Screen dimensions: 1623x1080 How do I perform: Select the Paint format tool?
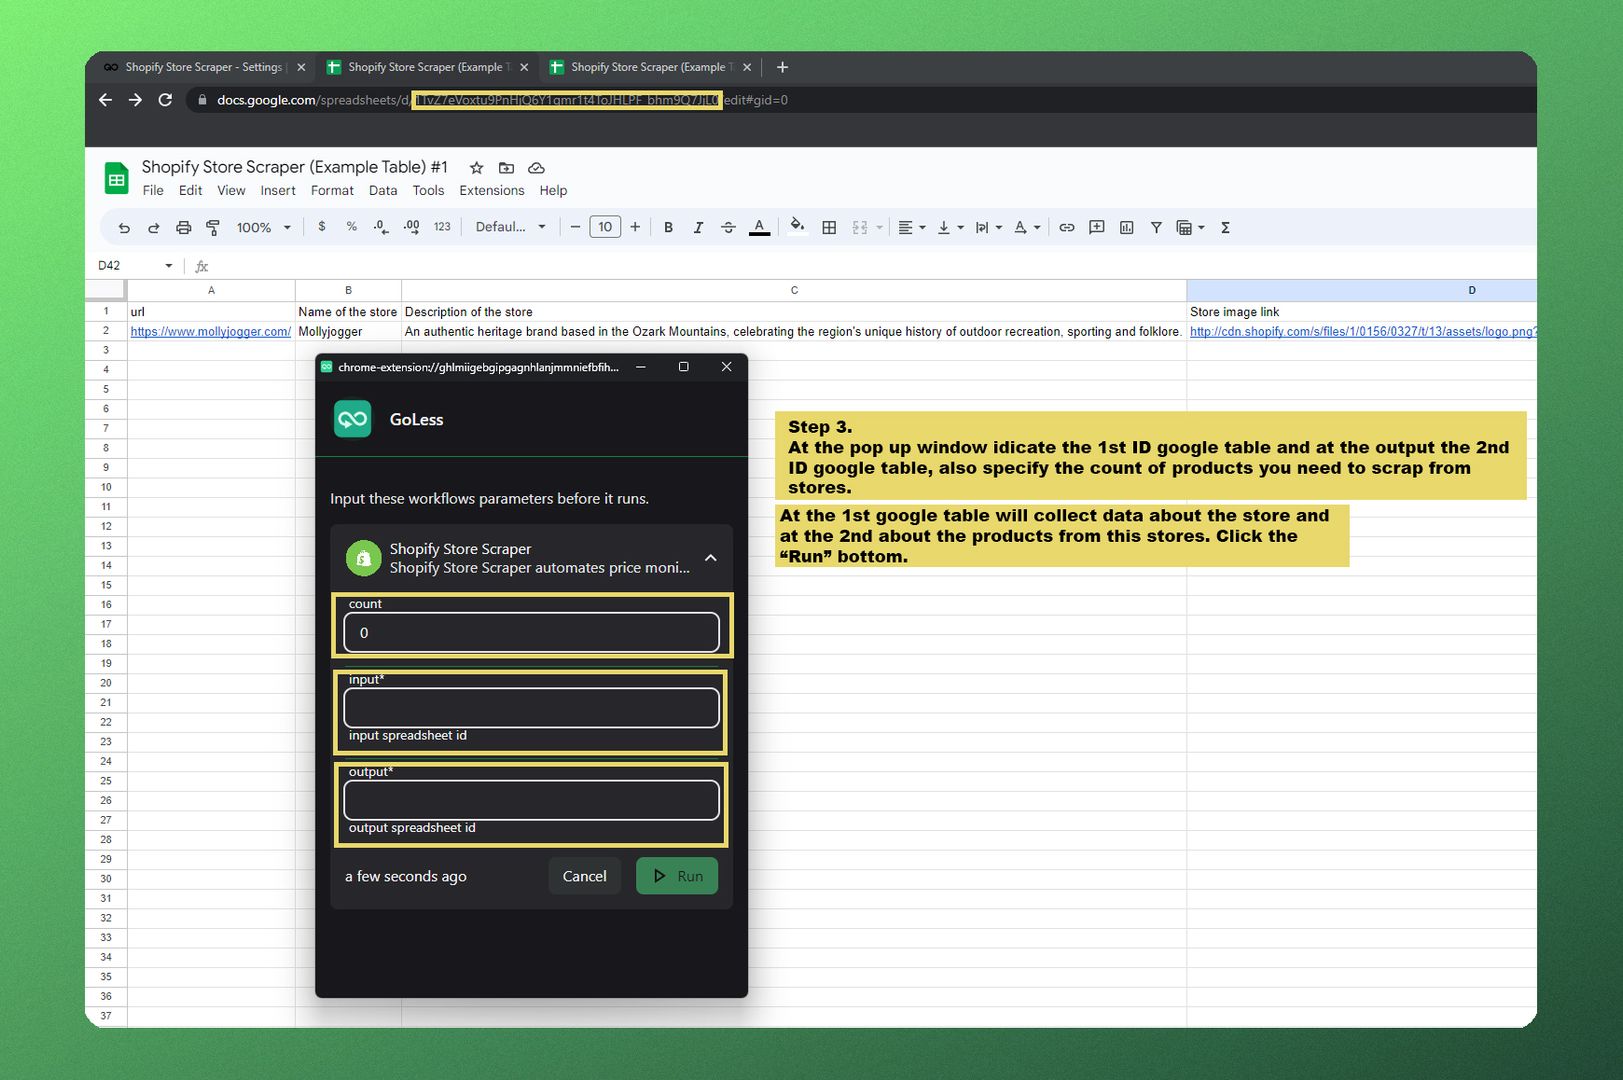(213, 228)
